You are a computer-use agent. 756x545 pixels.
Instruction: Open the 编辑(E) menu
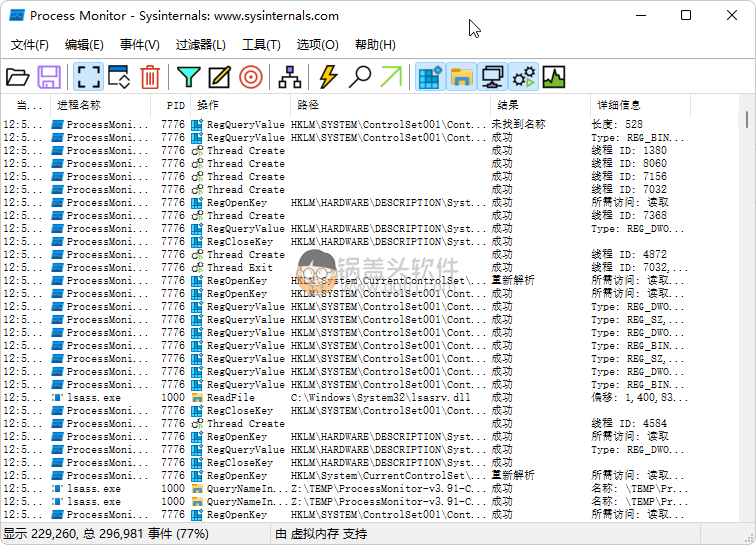[x=84, y=45]
